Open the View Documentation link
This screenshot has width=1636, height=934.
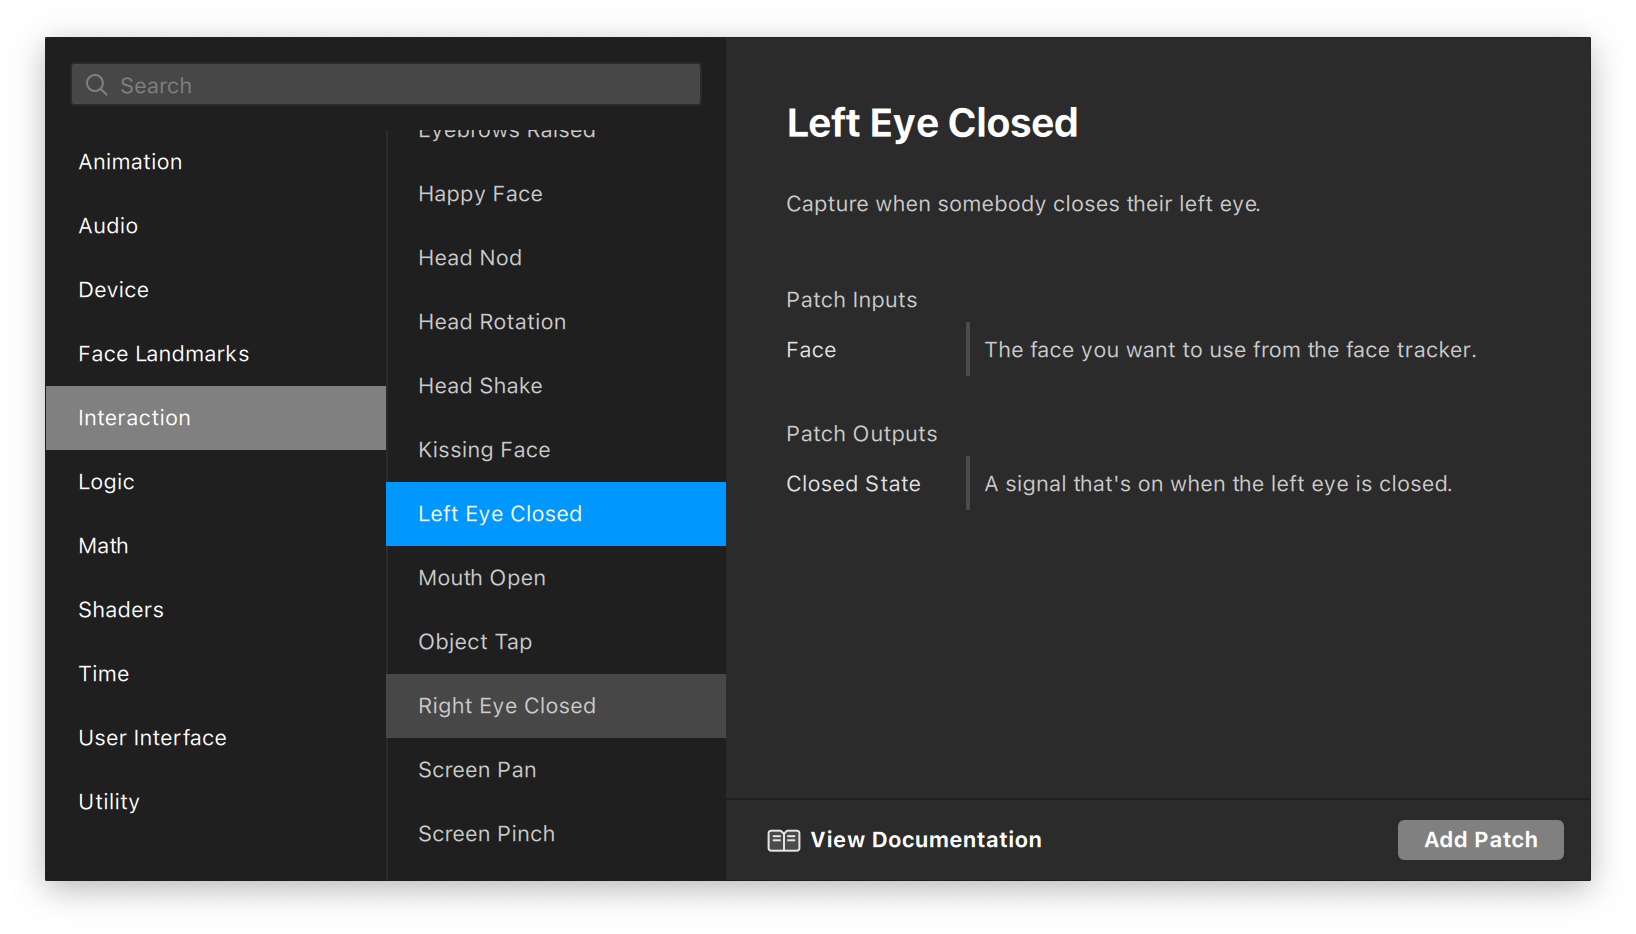pos(925,840)
